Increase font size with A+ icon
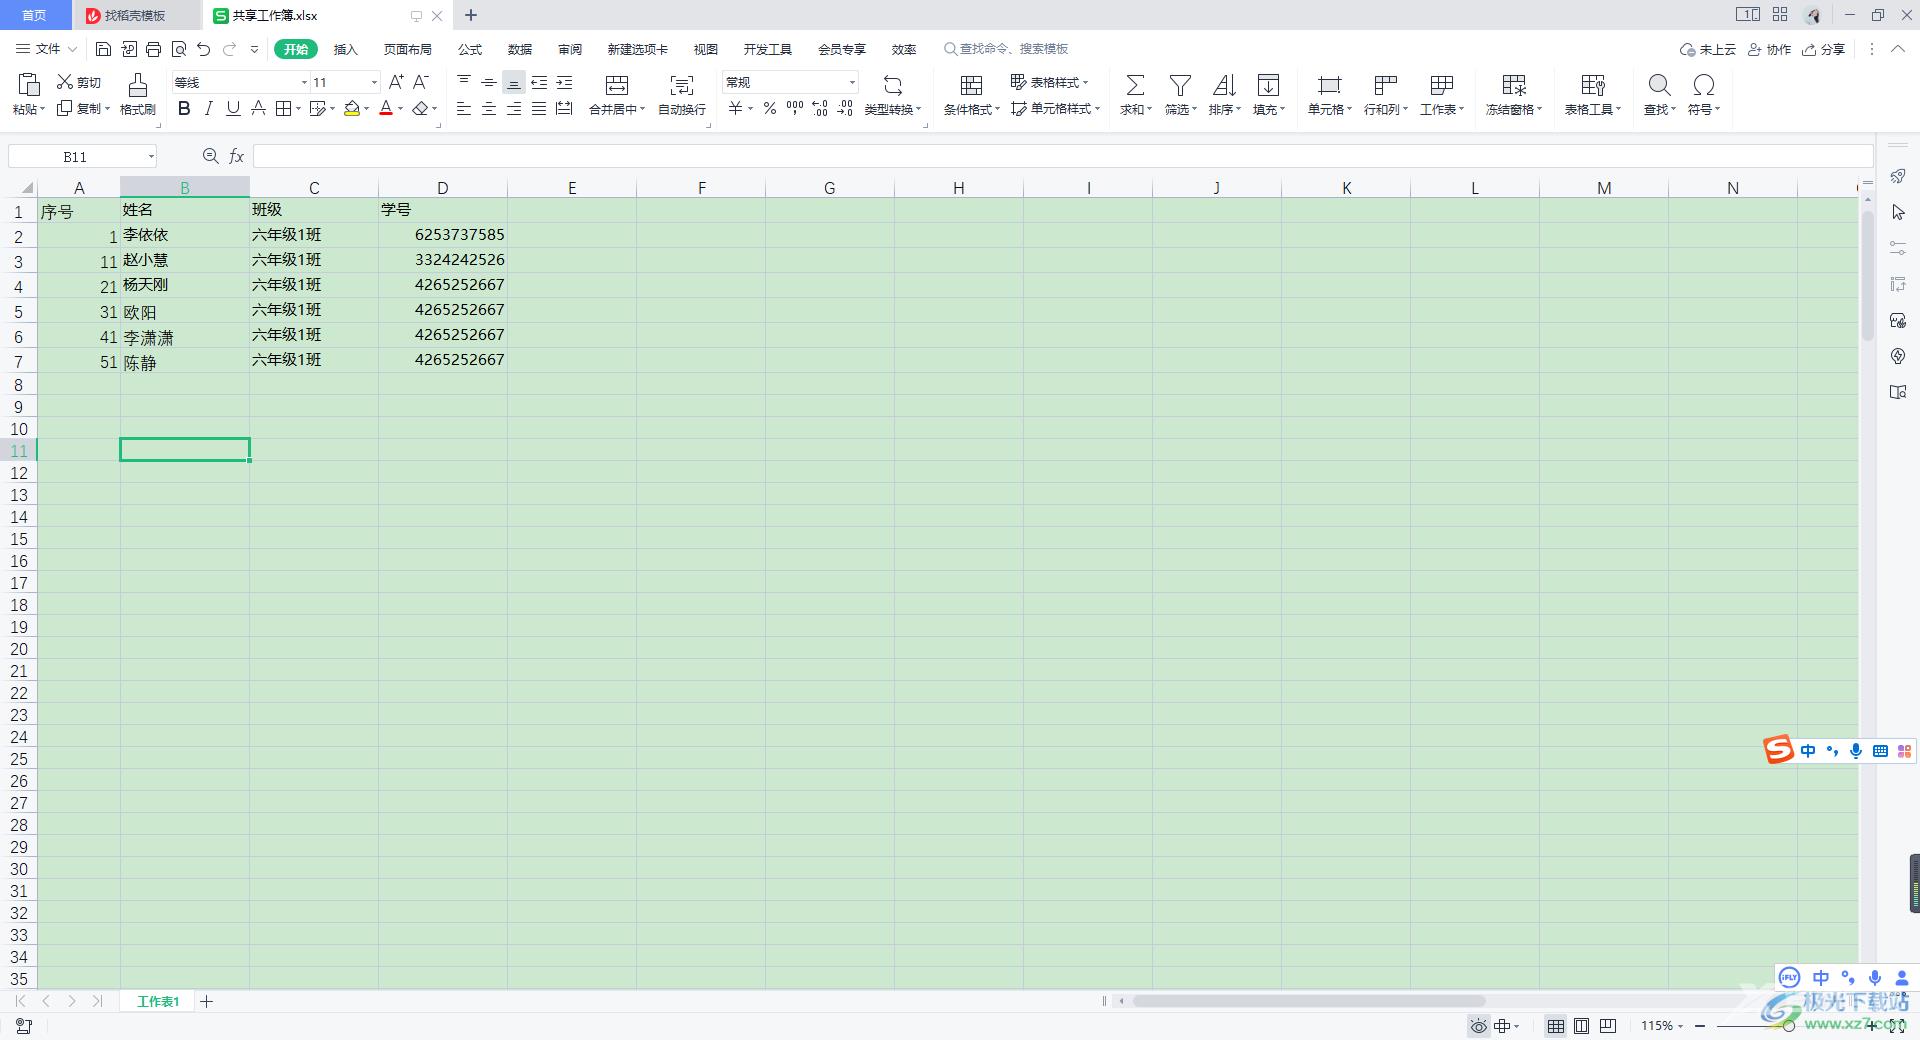 [396, 82]
